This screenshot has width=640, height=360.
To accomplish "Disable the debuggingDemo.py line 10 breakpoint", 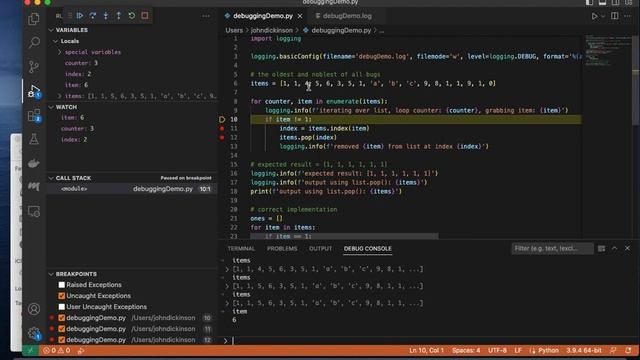I will coord(62,318).
